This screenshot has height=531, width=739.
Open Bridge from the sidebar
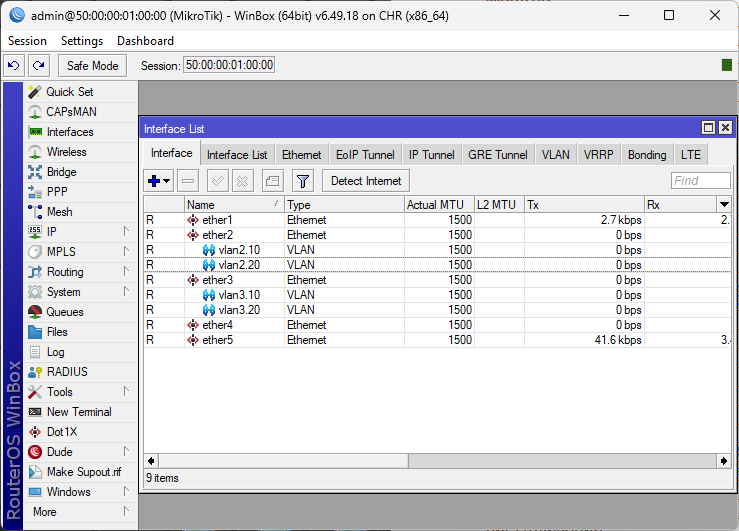click(61, 172)
